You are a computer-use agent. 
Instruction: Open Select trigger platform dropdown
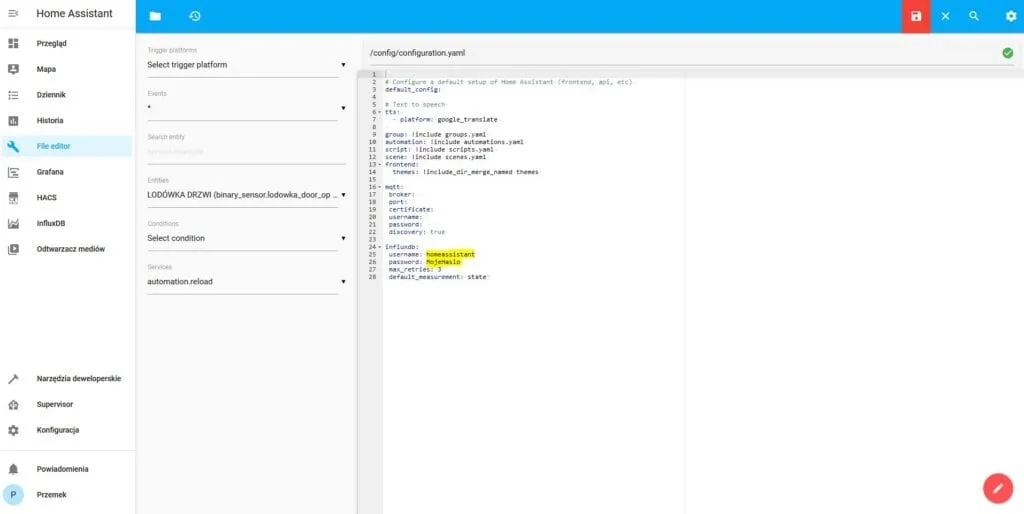[x=246, y=65]
